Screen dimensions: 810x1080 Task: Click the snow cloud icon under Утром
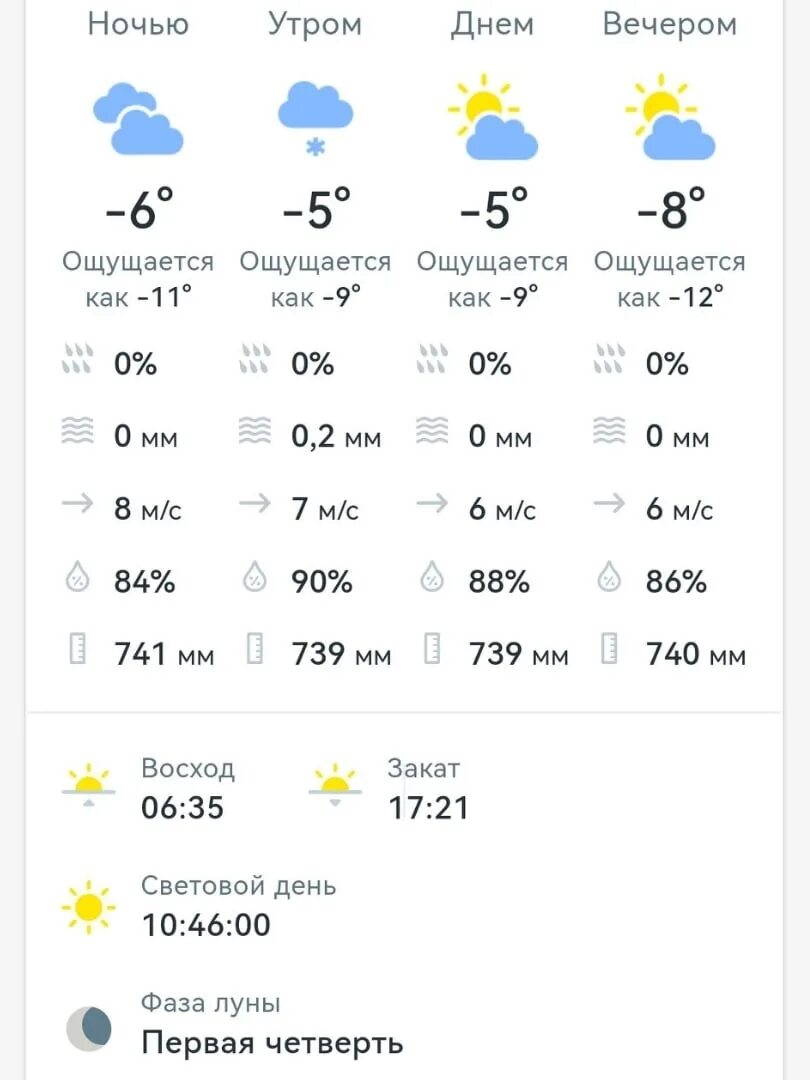[315, 118]
